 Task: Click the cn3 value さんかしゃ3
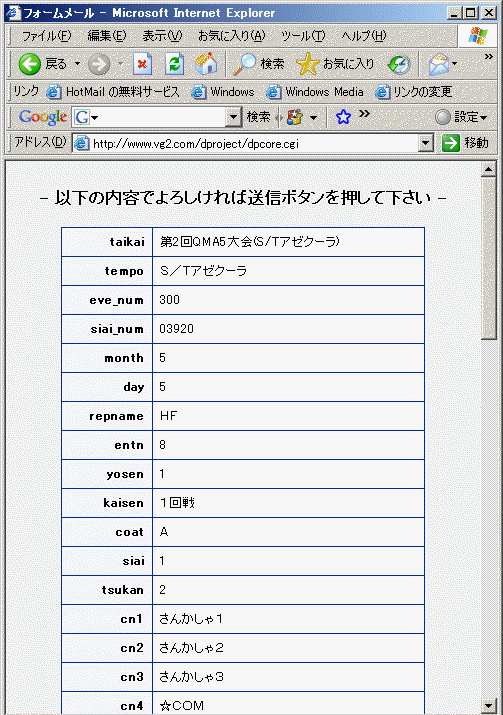(x=191, y=677)
